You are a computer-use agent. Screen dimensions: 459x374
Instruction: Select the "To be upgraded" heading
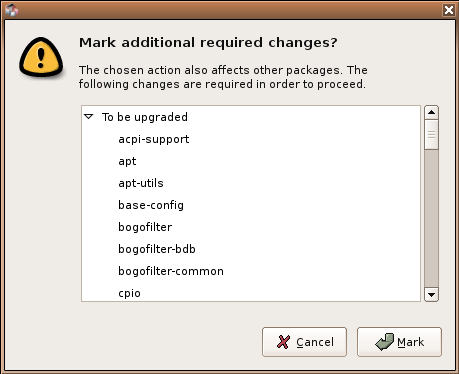(x=145, y=117)
